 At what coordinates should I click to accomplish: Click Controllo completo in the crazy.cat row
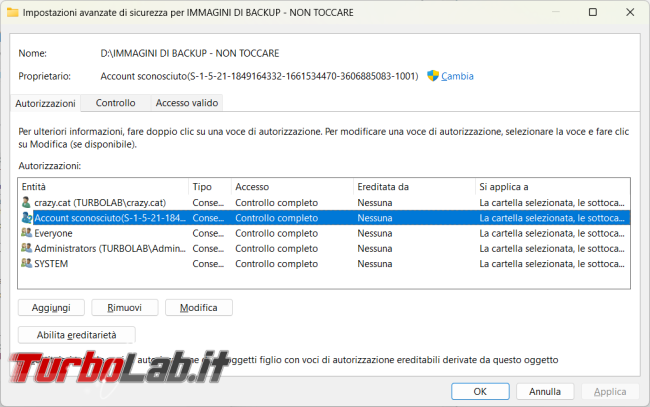click(276, 203)
